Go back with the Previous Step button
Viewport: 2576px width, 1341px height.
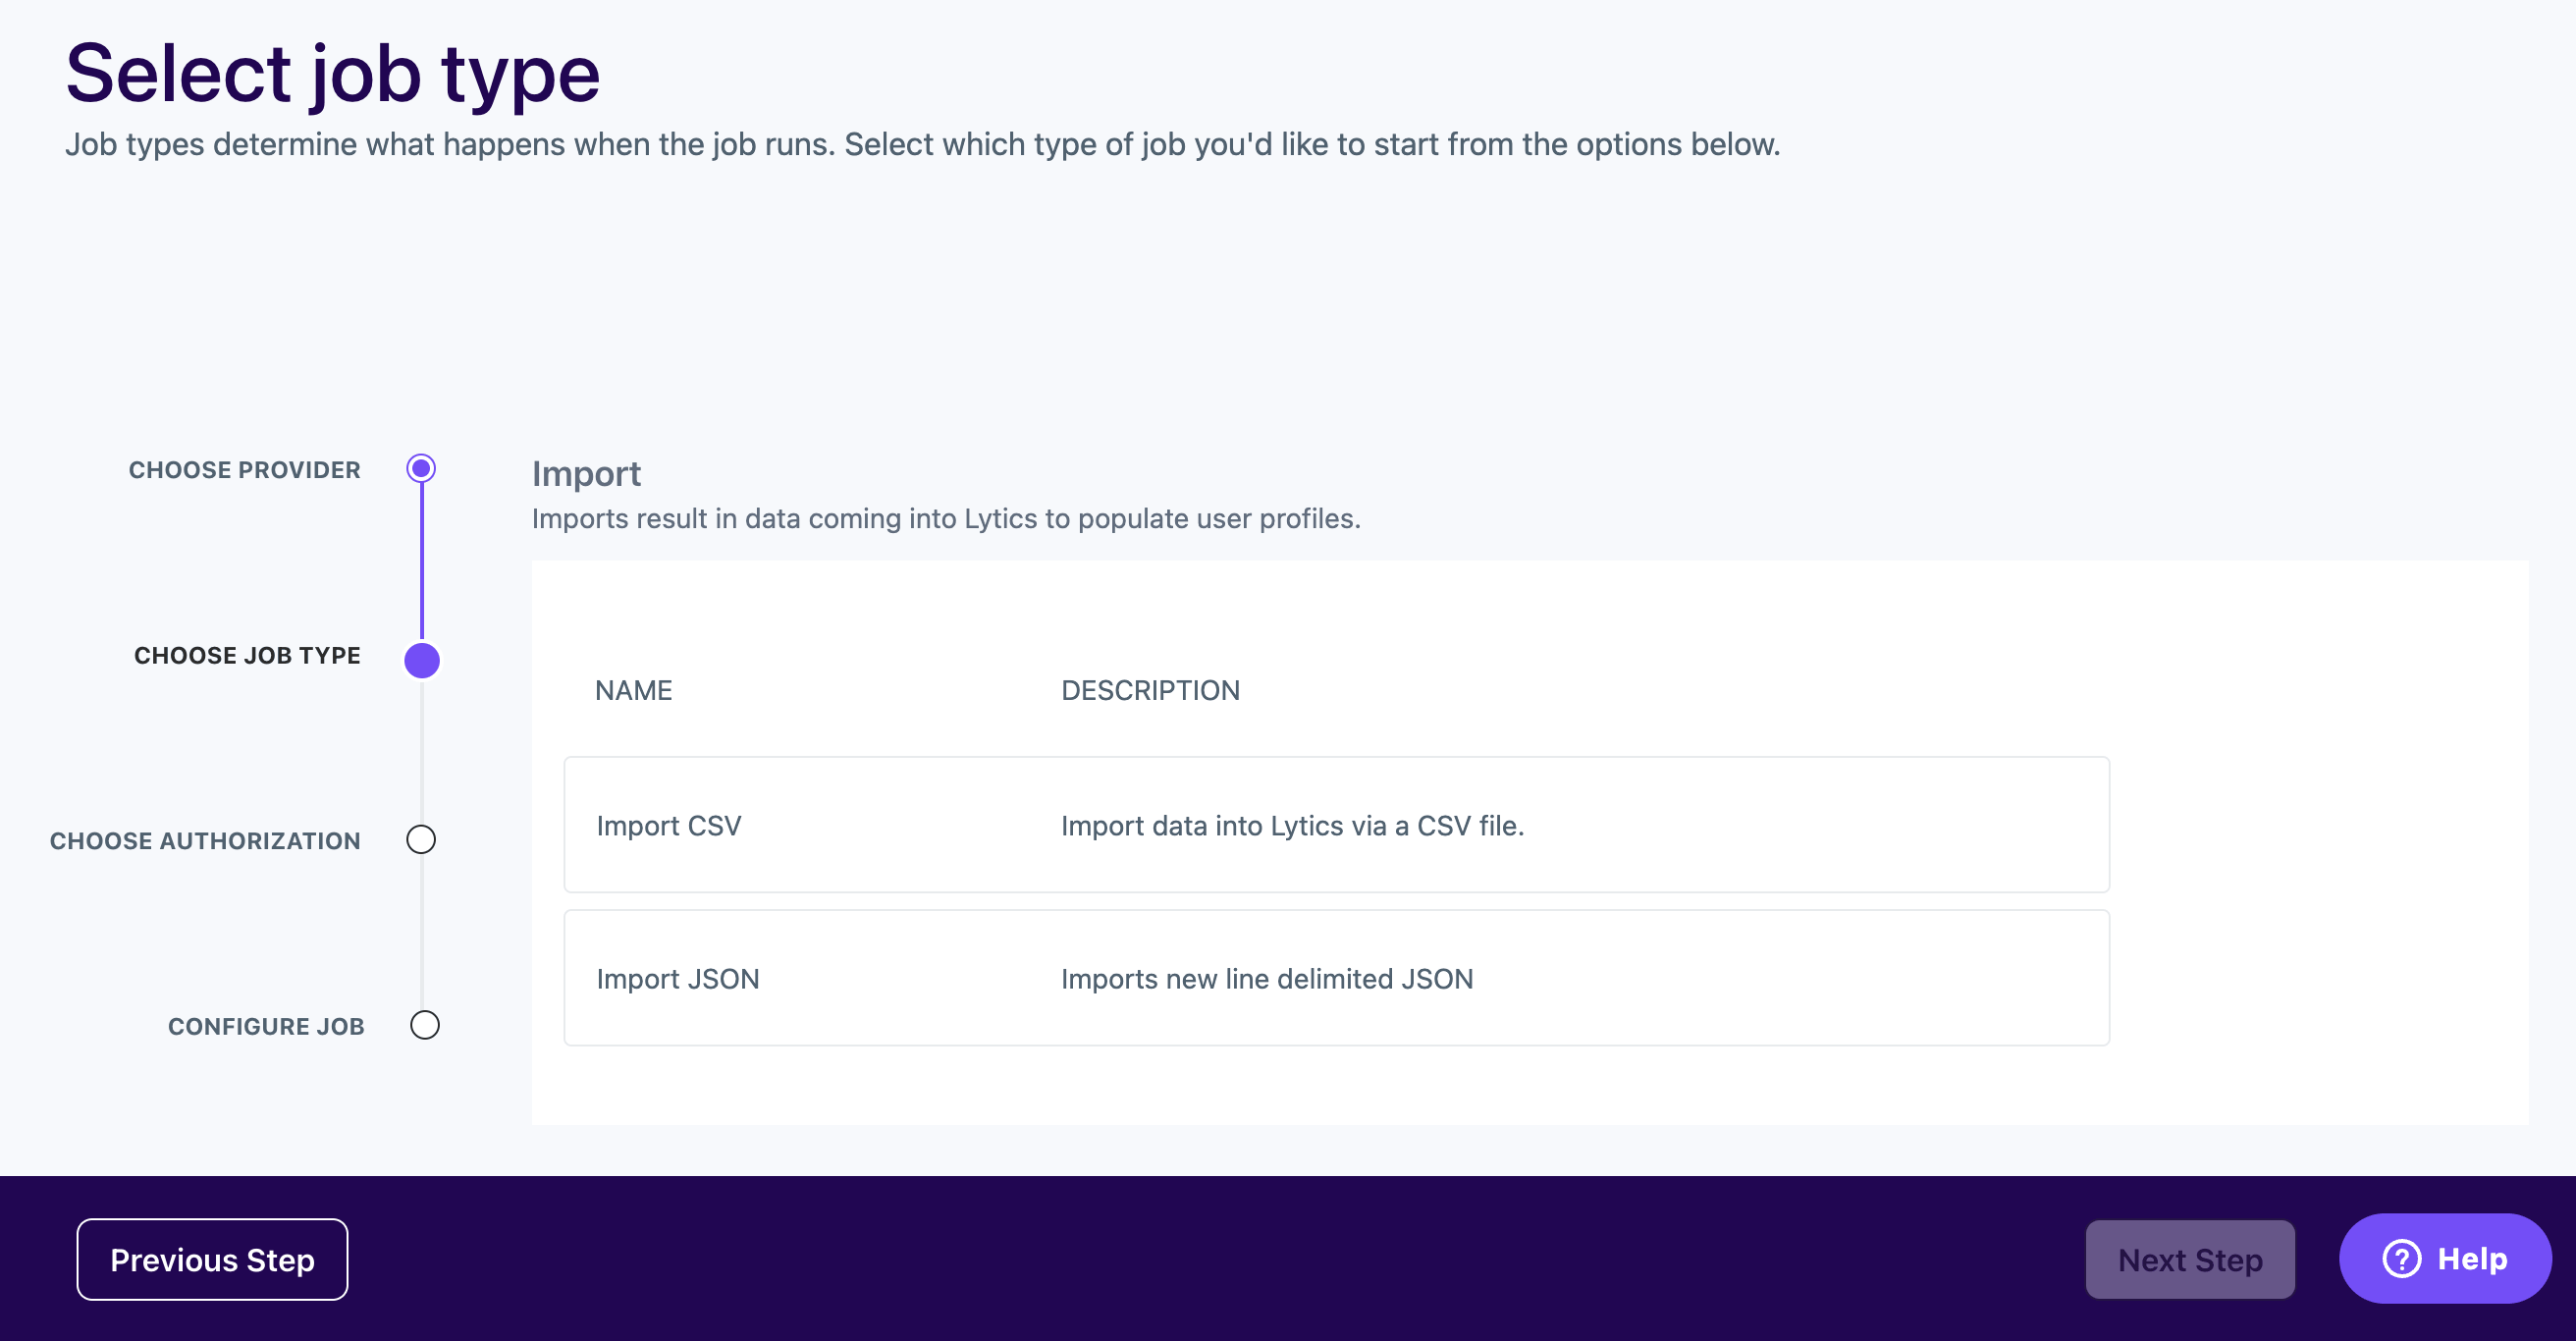pos(212,1259)
